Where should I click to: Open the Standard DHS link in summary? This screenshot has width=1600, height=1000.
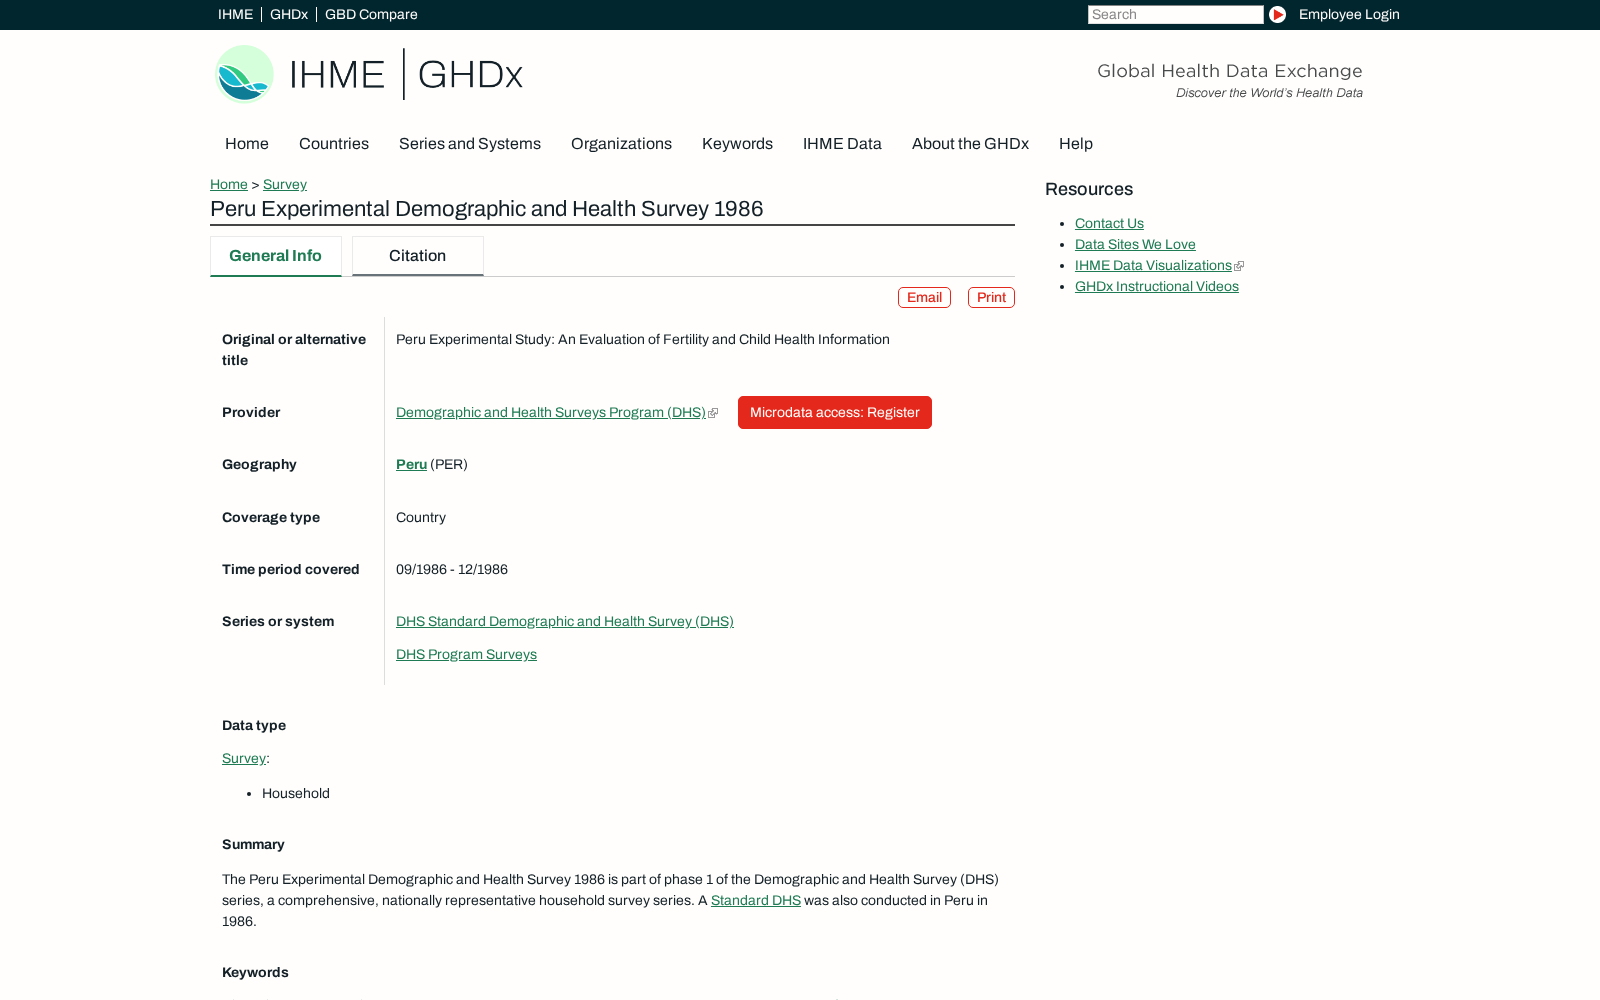click(756, 900)
